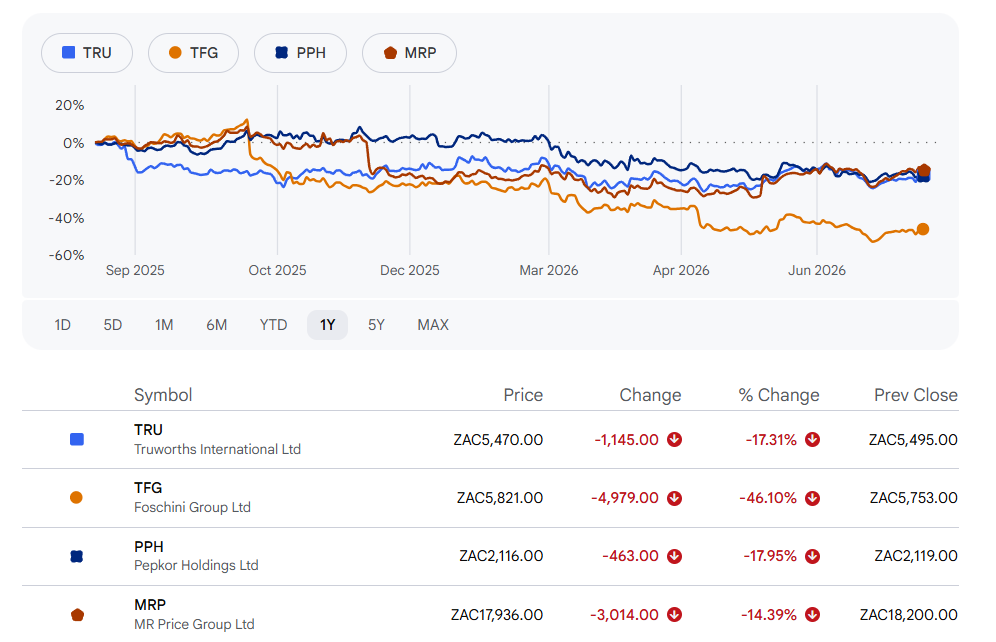
Task: Click the Change column header
Action: pos(650,395)
